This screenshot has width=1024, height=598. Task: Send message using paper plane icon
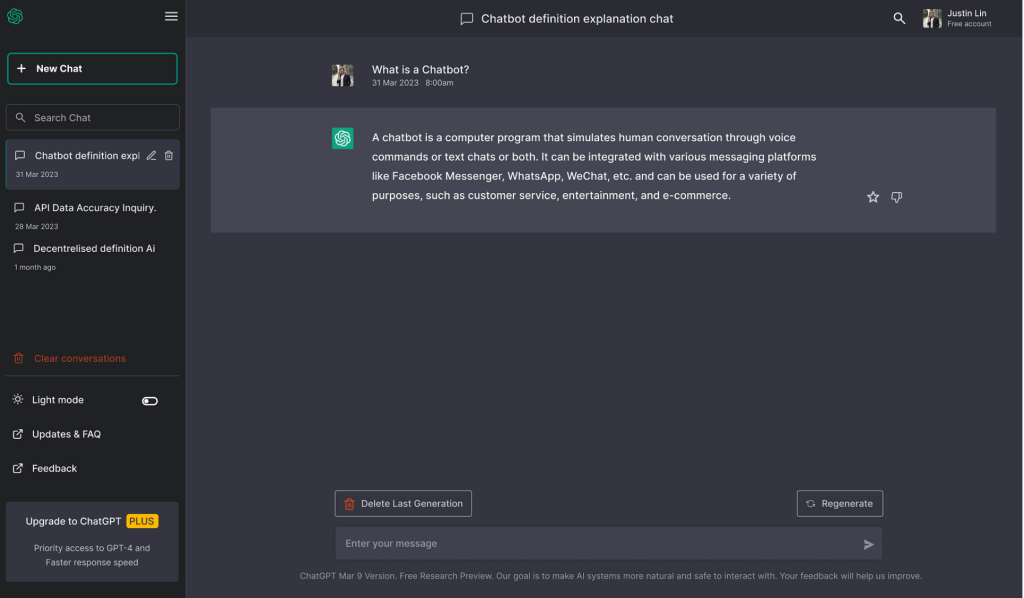coord(868,544)
